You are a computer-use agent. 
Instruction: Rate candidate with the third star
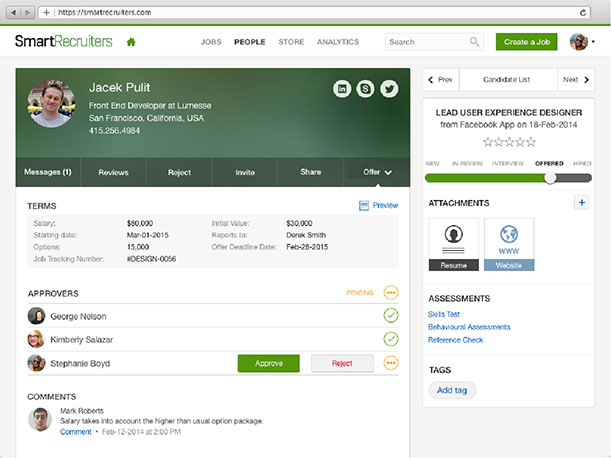coord(509,141)
